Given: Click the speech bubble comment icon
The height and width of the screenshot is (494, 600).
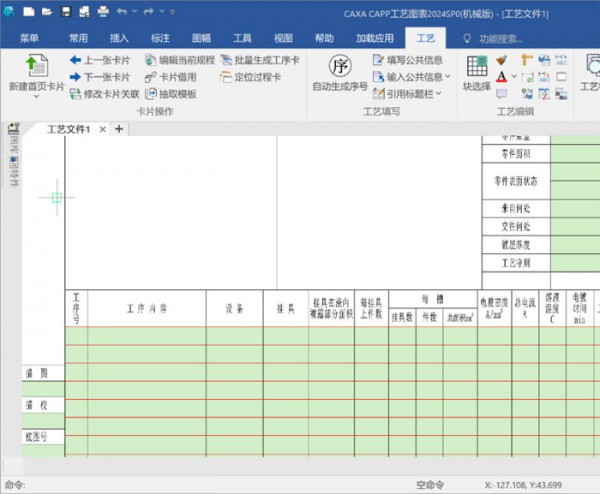Looking at the screenshot, I should point(502,94).
